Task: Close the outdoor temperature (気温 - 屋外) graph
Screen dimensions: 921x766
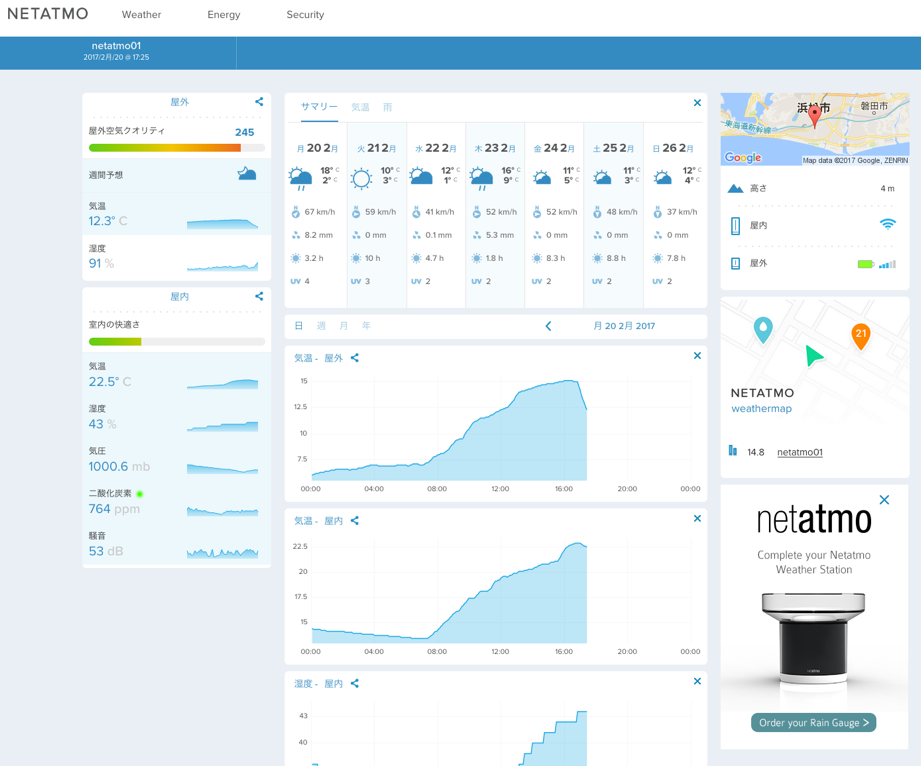Action: point(697,355)
